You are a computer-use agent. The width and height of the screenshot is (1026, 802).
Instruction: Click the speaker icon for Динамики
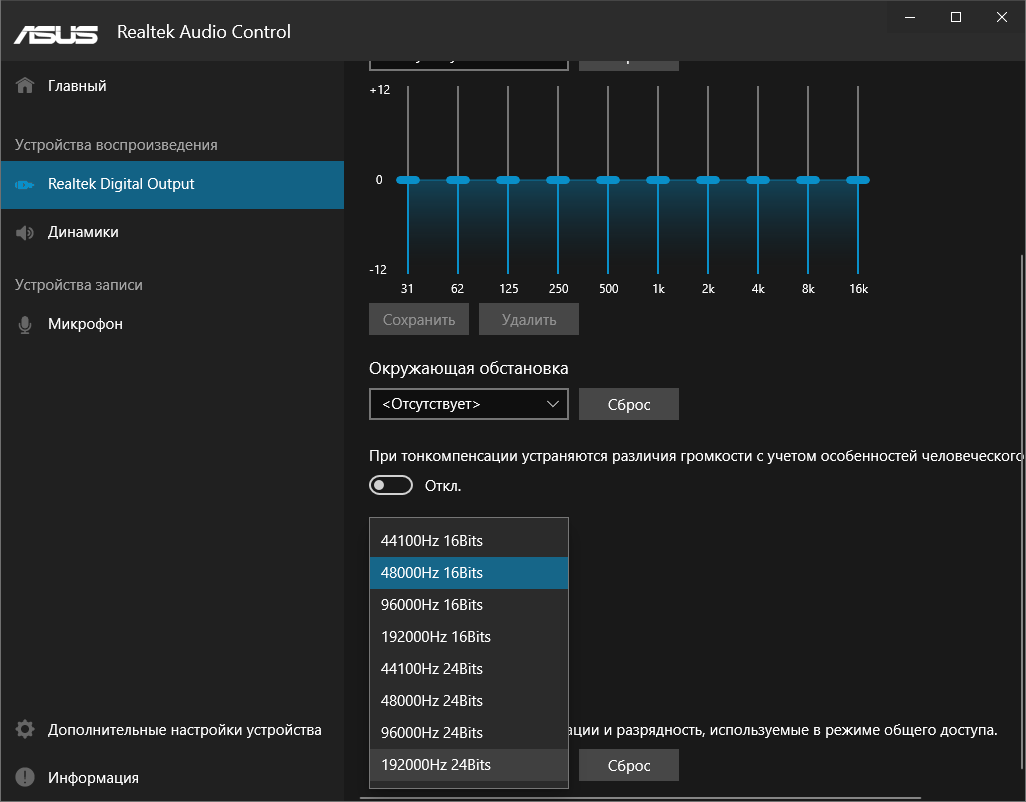point(26,232)
